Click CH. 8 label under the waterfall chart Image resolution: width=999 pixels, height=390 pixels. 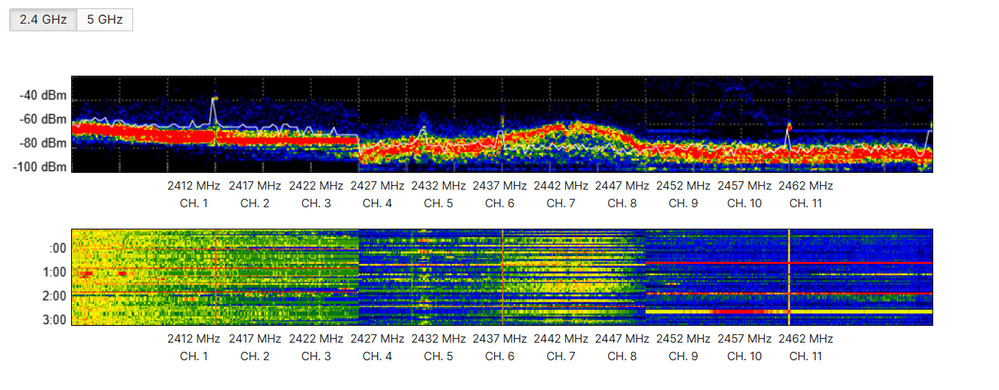622,356
